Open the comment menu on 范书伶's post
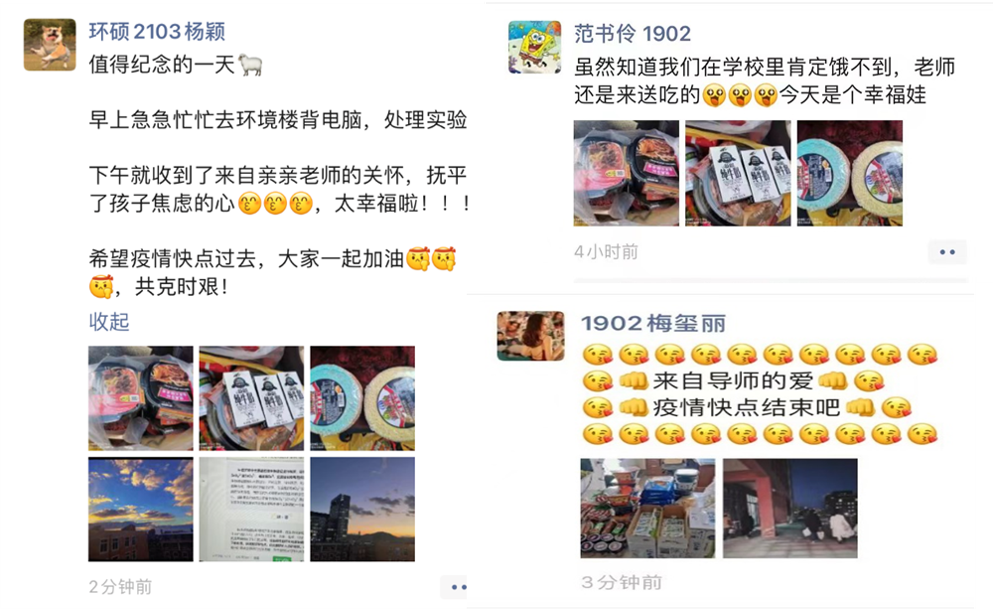The height and width of the screenshot is (609, 993). pyautogui.click(x=947, y=252)
